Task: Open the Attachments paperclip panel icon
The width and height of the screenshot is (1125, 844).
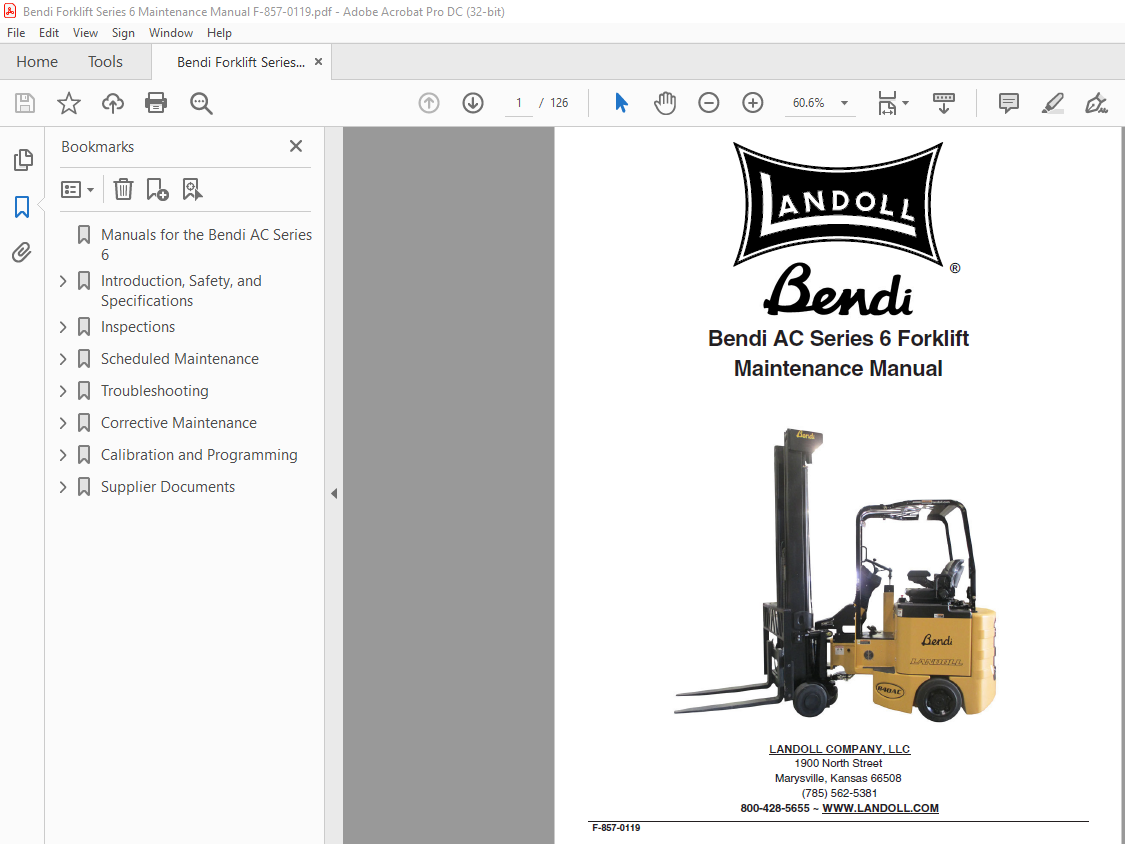Action: point(22,253)
